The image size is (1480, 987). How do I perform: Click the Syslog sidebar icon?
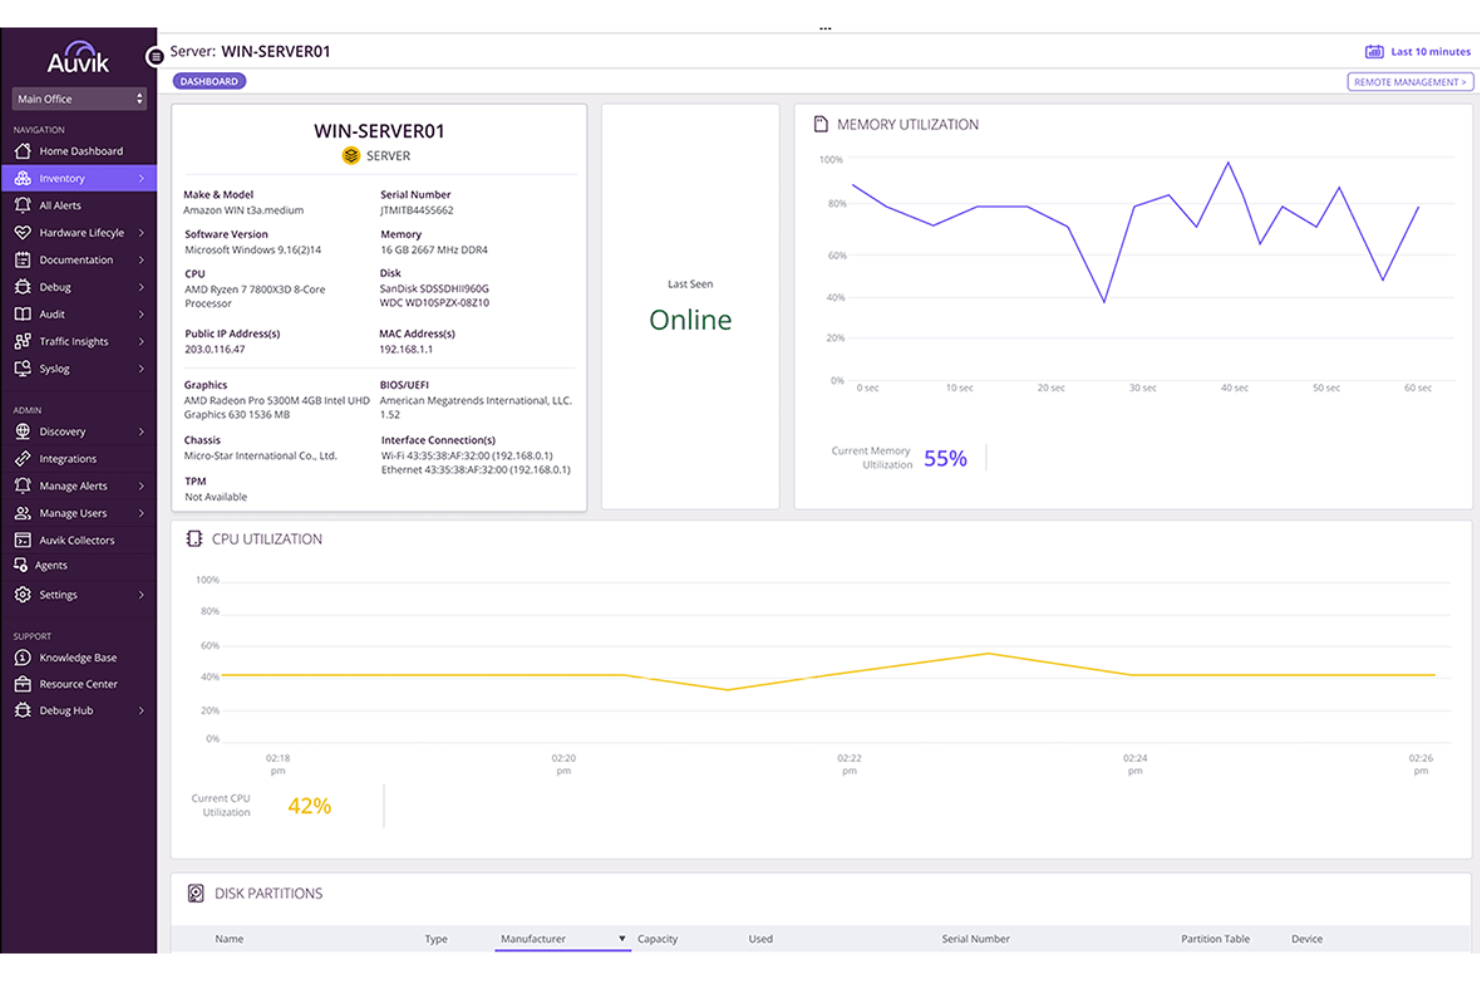22,368
